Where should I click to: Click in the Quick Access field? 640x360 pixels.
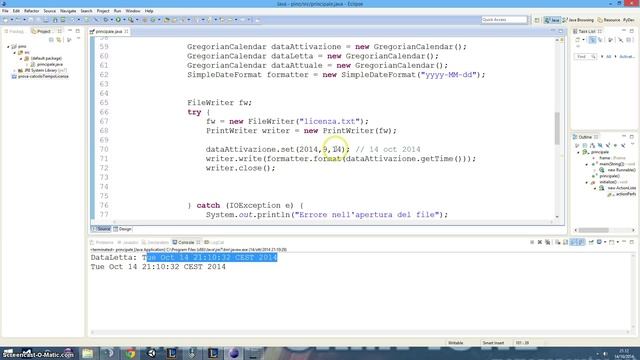pyautogui.click(x=504, y=20)
